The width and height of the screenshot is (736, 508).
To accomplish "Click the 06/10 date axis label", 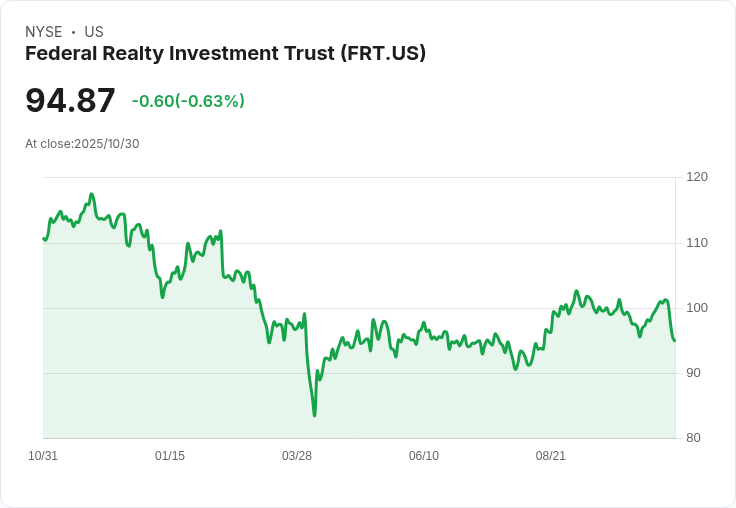I will coord(424,456).
